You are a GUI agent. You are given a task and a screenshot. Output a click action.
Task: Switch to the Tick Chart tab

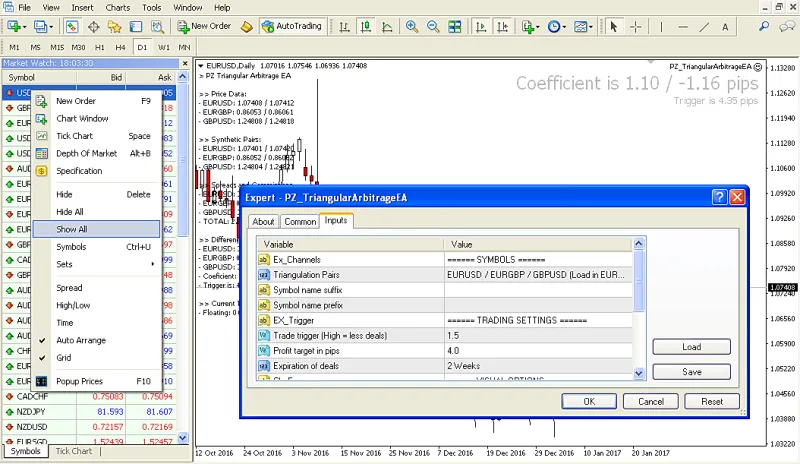coord(73,451)
